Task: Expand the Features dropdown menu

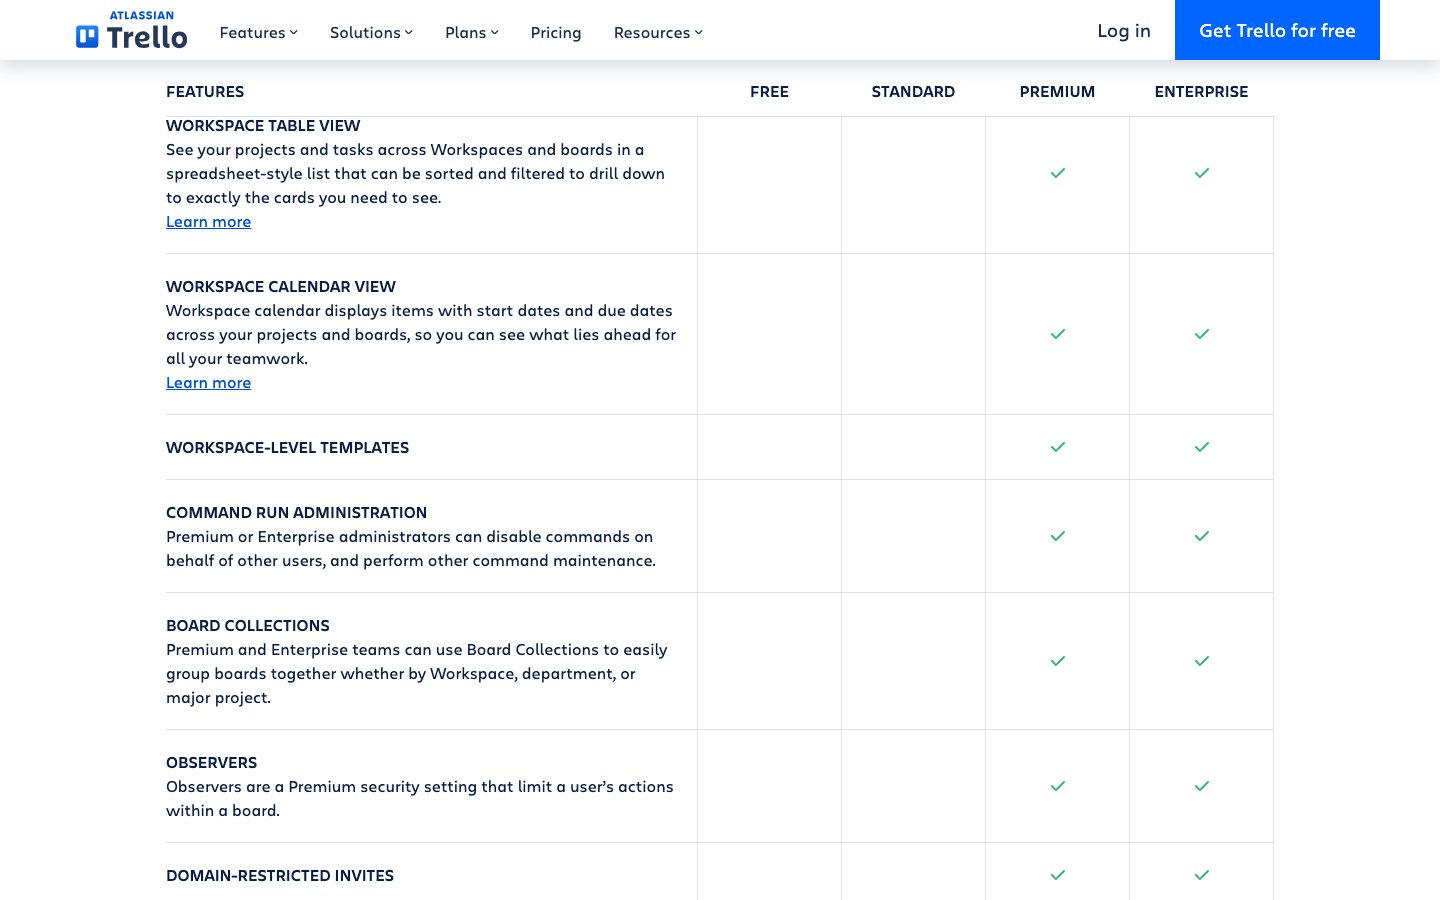Action: pos(258,32)
